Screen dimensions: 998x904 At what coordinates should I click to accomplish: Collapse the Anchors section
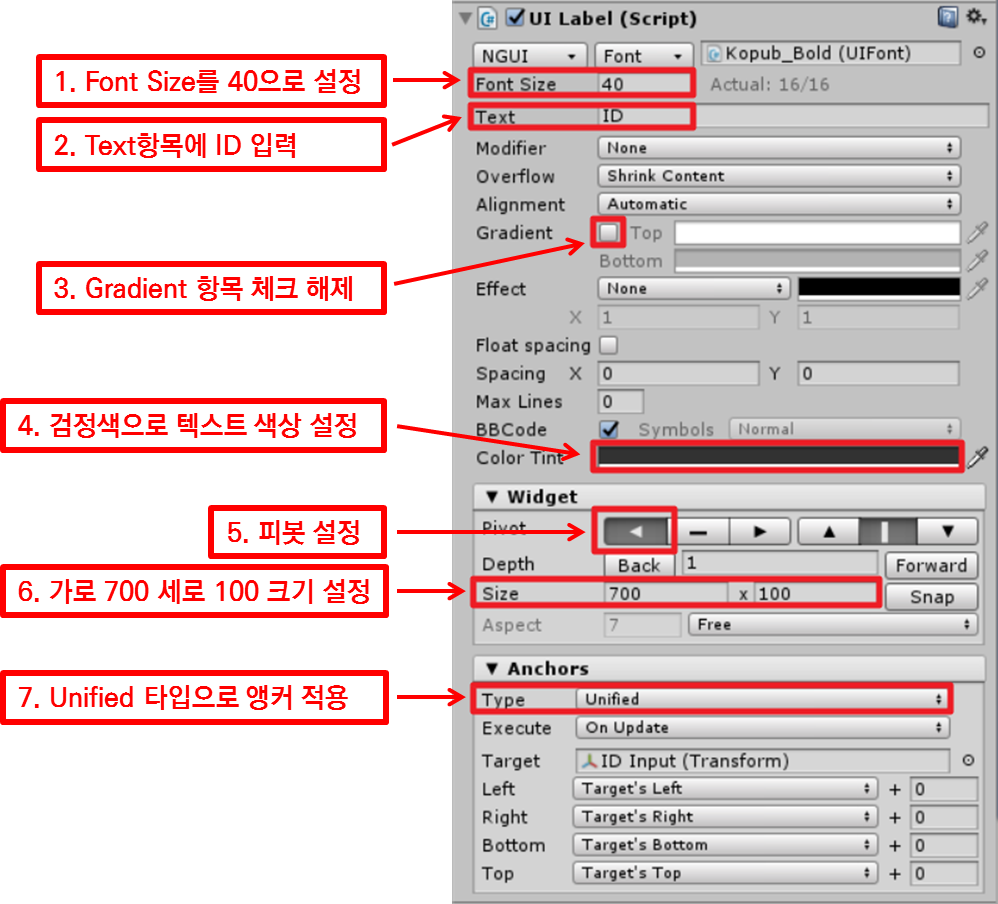491,668
